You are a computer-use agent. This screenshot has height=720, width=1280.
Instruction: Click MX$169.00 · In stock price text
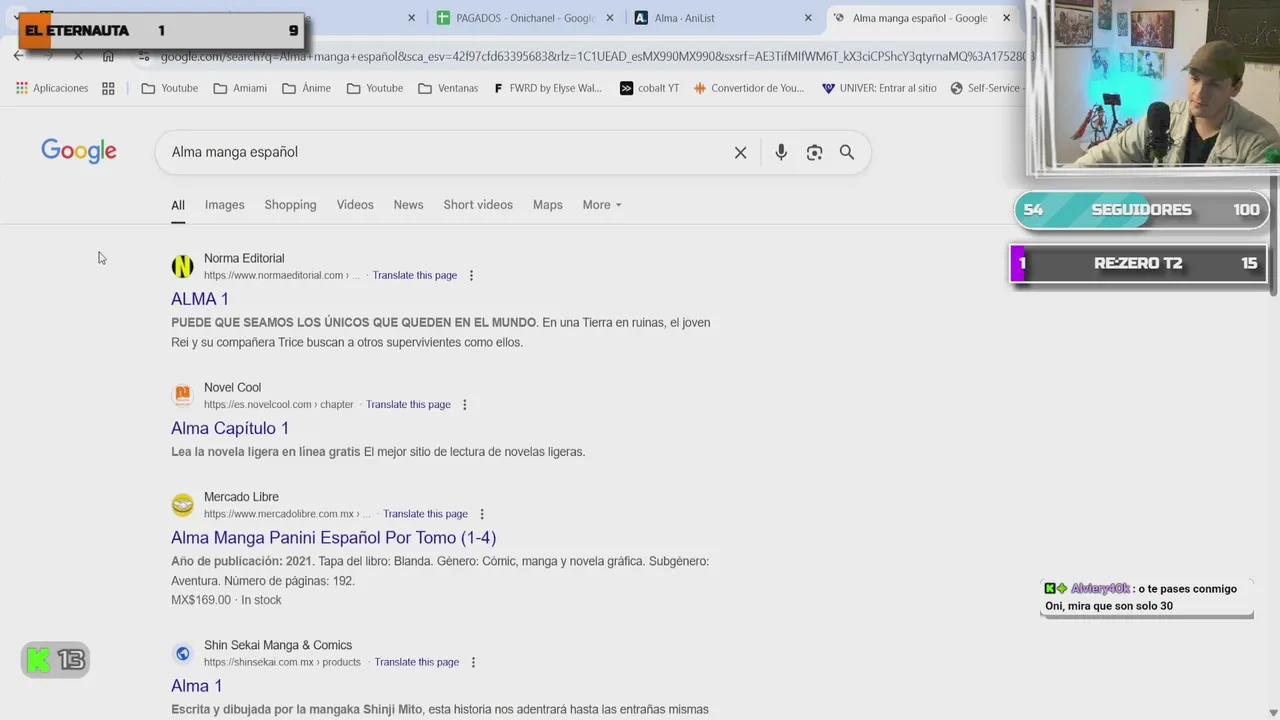pyautogui.click(x=226, y=600)
